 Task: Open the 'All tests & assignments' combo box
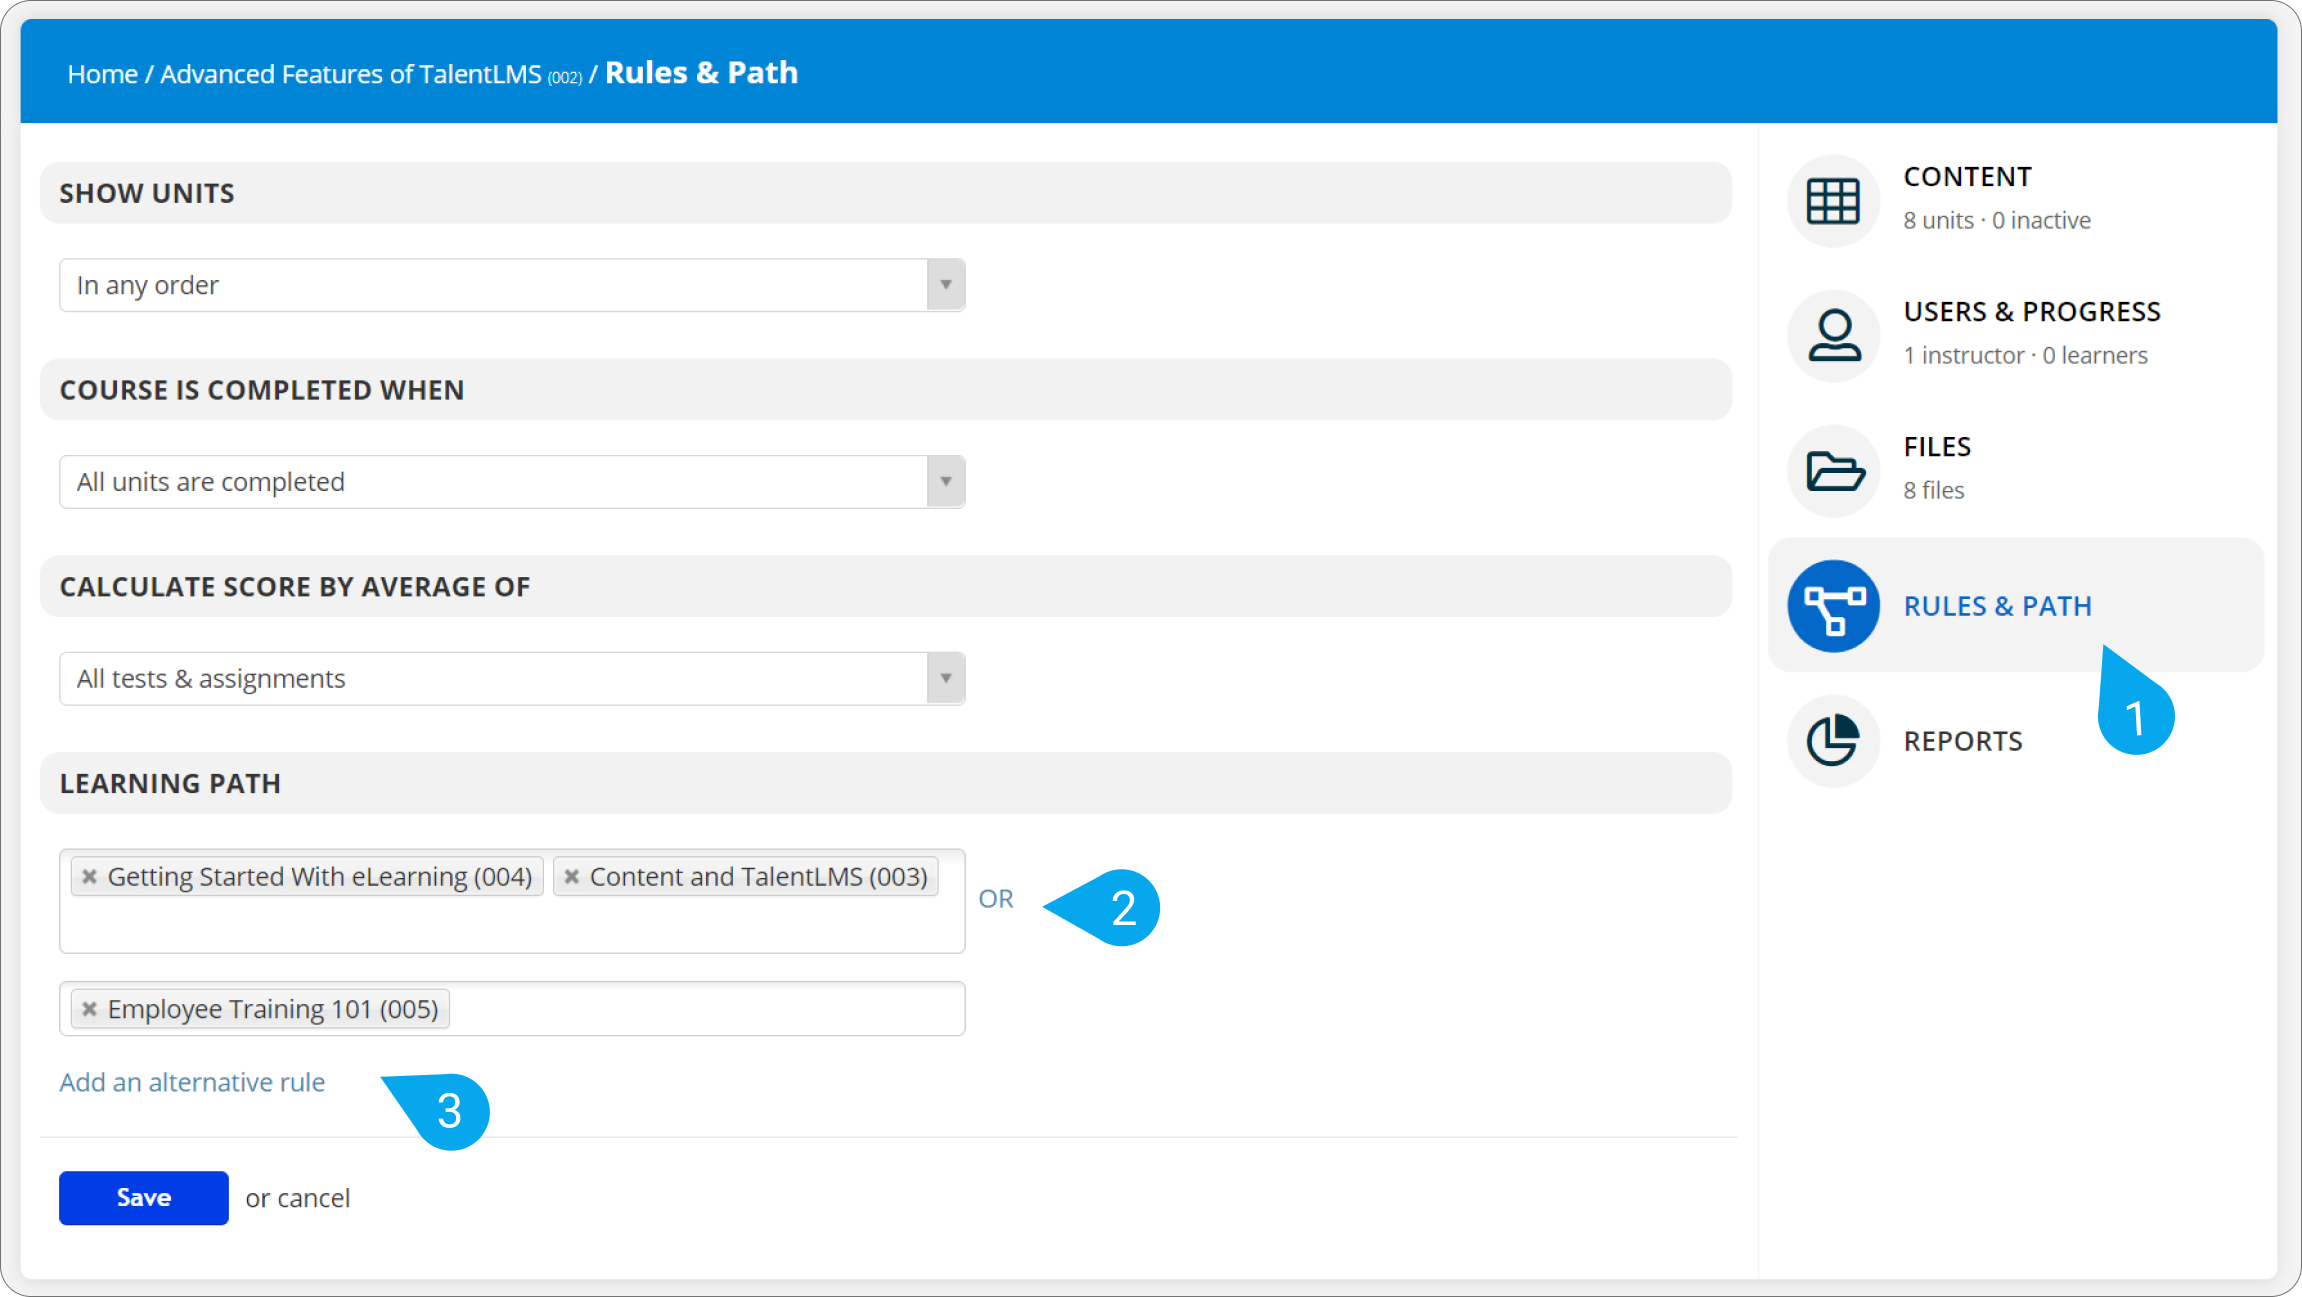tap(512, 679)
